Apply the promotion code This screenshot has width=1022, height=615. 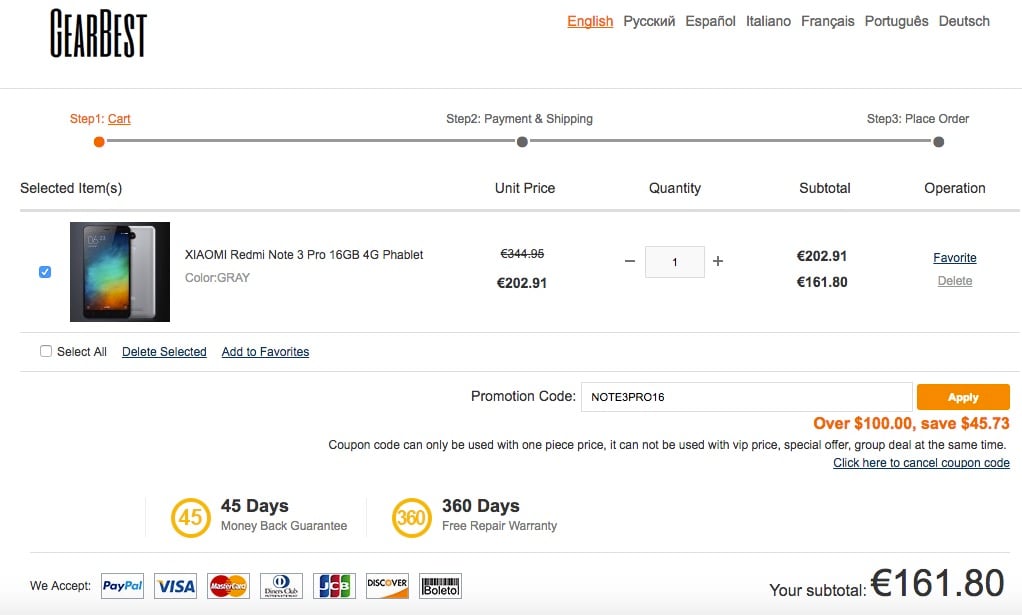pyautogui.click(x=963, y=397)
